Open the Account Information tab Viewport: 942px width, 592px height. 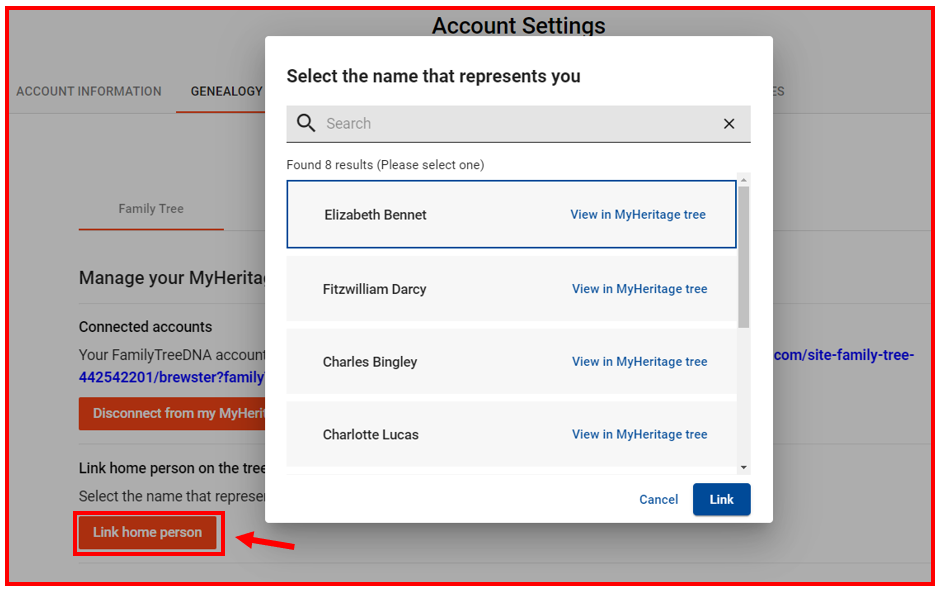tap(89, 91)
